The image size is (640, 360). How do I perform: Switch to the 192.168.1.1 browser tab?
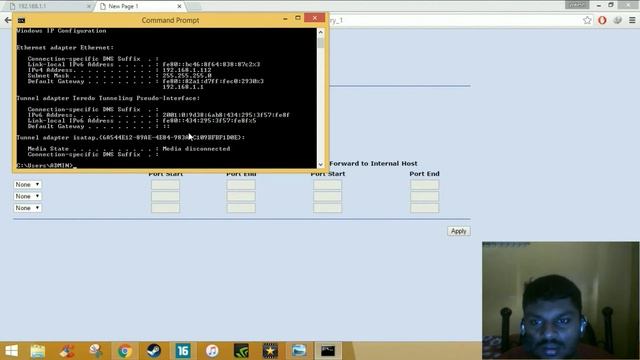click(49, 6)
